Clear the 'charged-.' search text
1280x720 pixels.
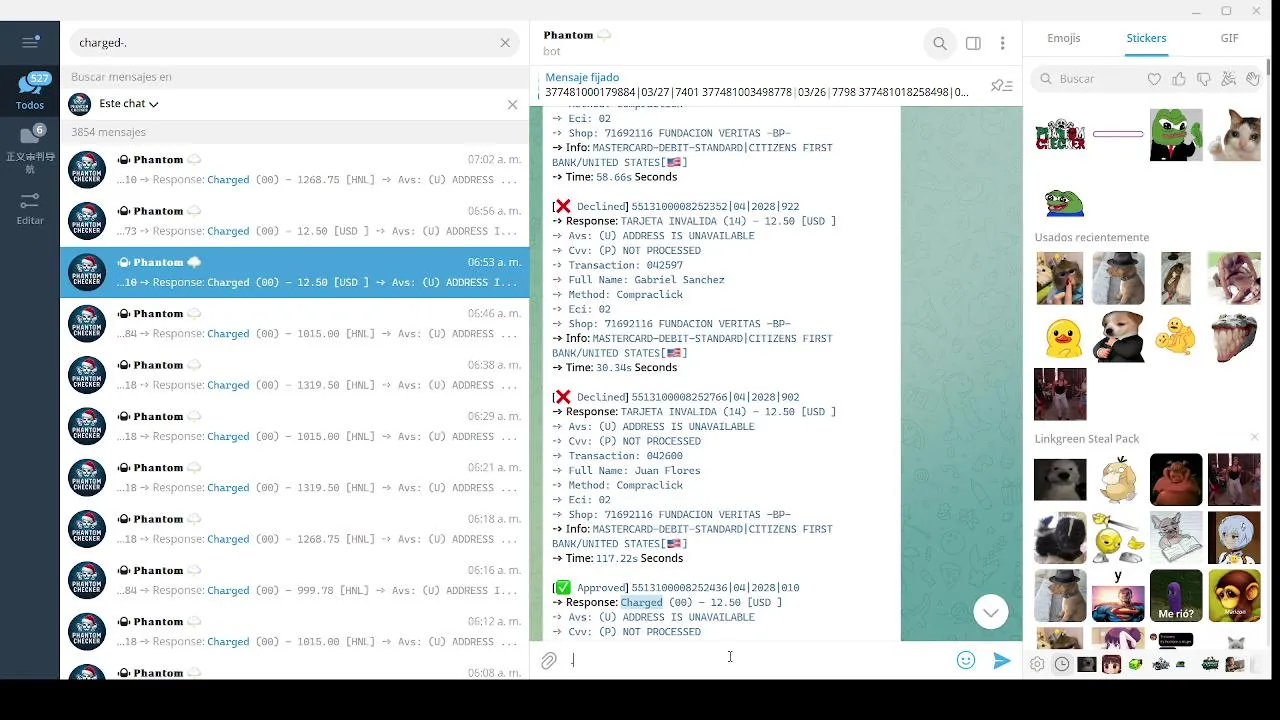click(505, 43)
